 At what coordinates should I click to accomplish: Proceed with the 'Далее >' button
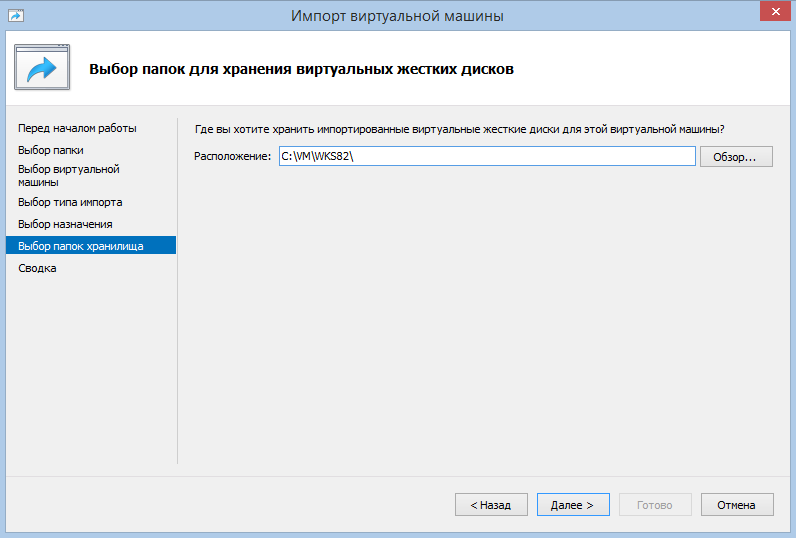(573, 505)
